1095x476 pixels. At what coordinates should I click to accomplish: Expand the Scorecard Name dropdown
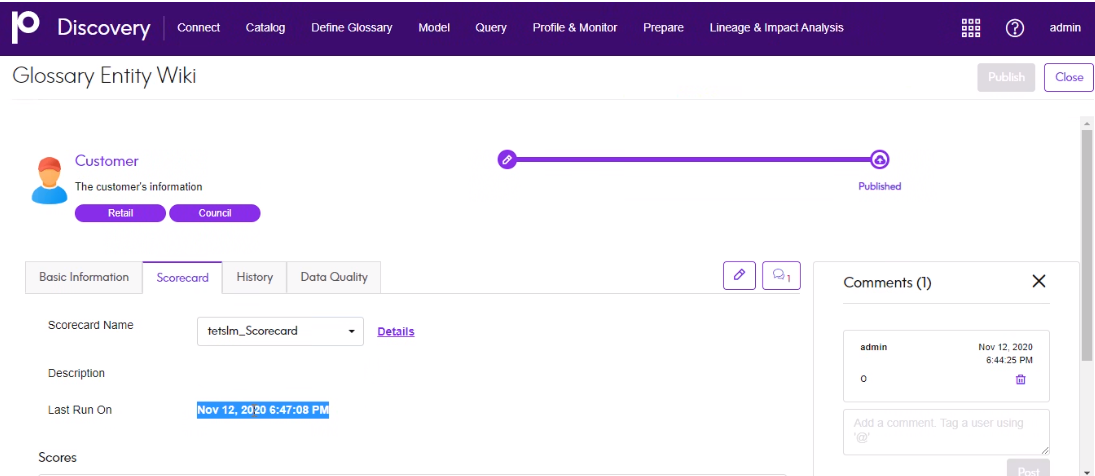pos(281,331)
